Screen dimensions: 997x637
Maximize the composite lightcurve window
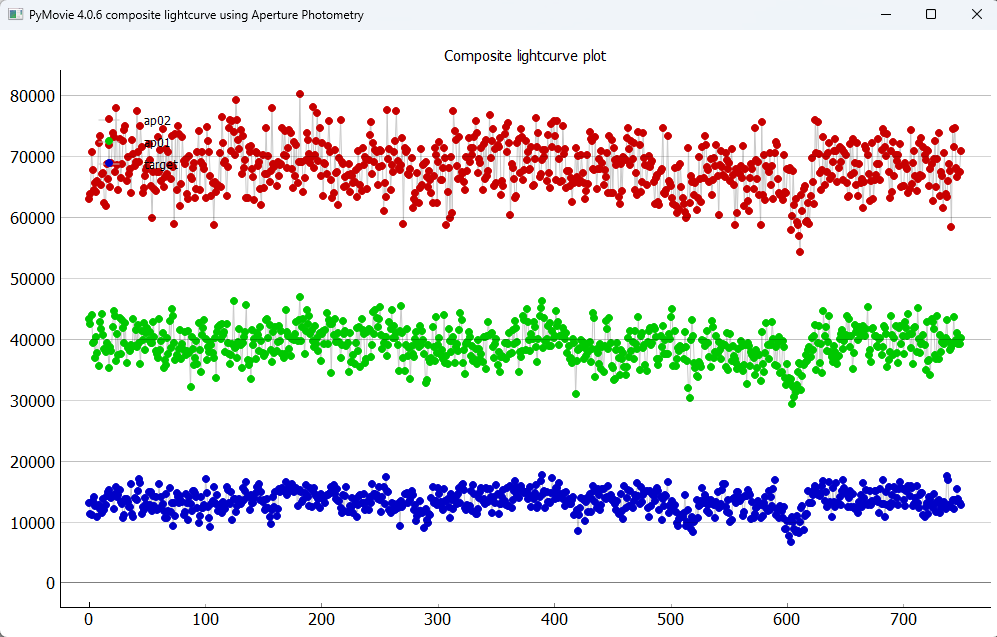coord(931,14)
